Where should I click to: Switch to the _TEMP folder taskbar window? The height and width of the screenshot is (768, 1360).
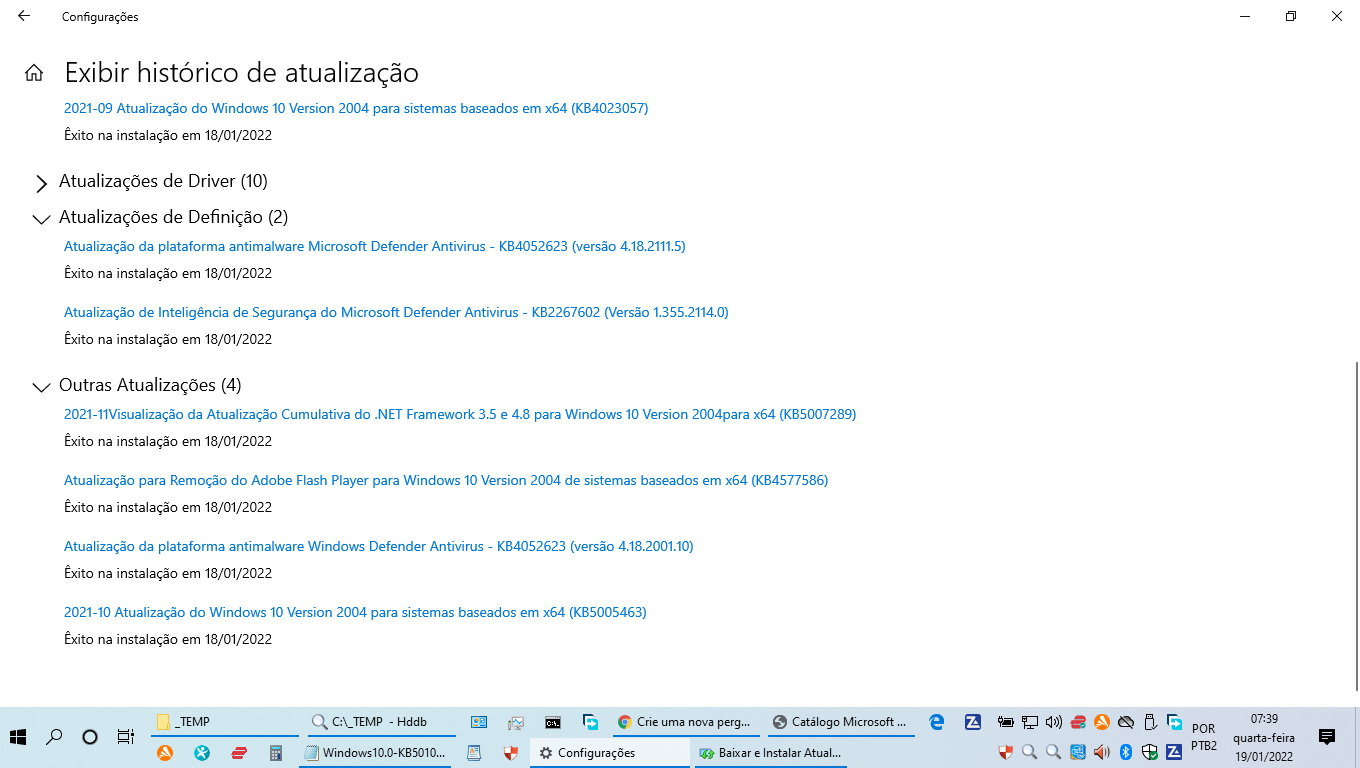click(225, 722)
